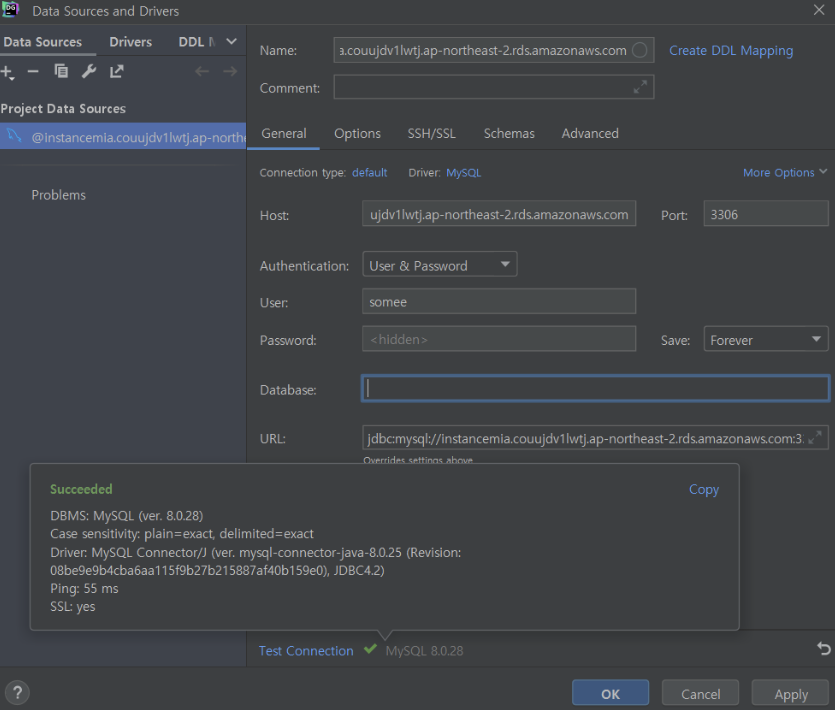Click the Succeeded status text

[81, 489]
